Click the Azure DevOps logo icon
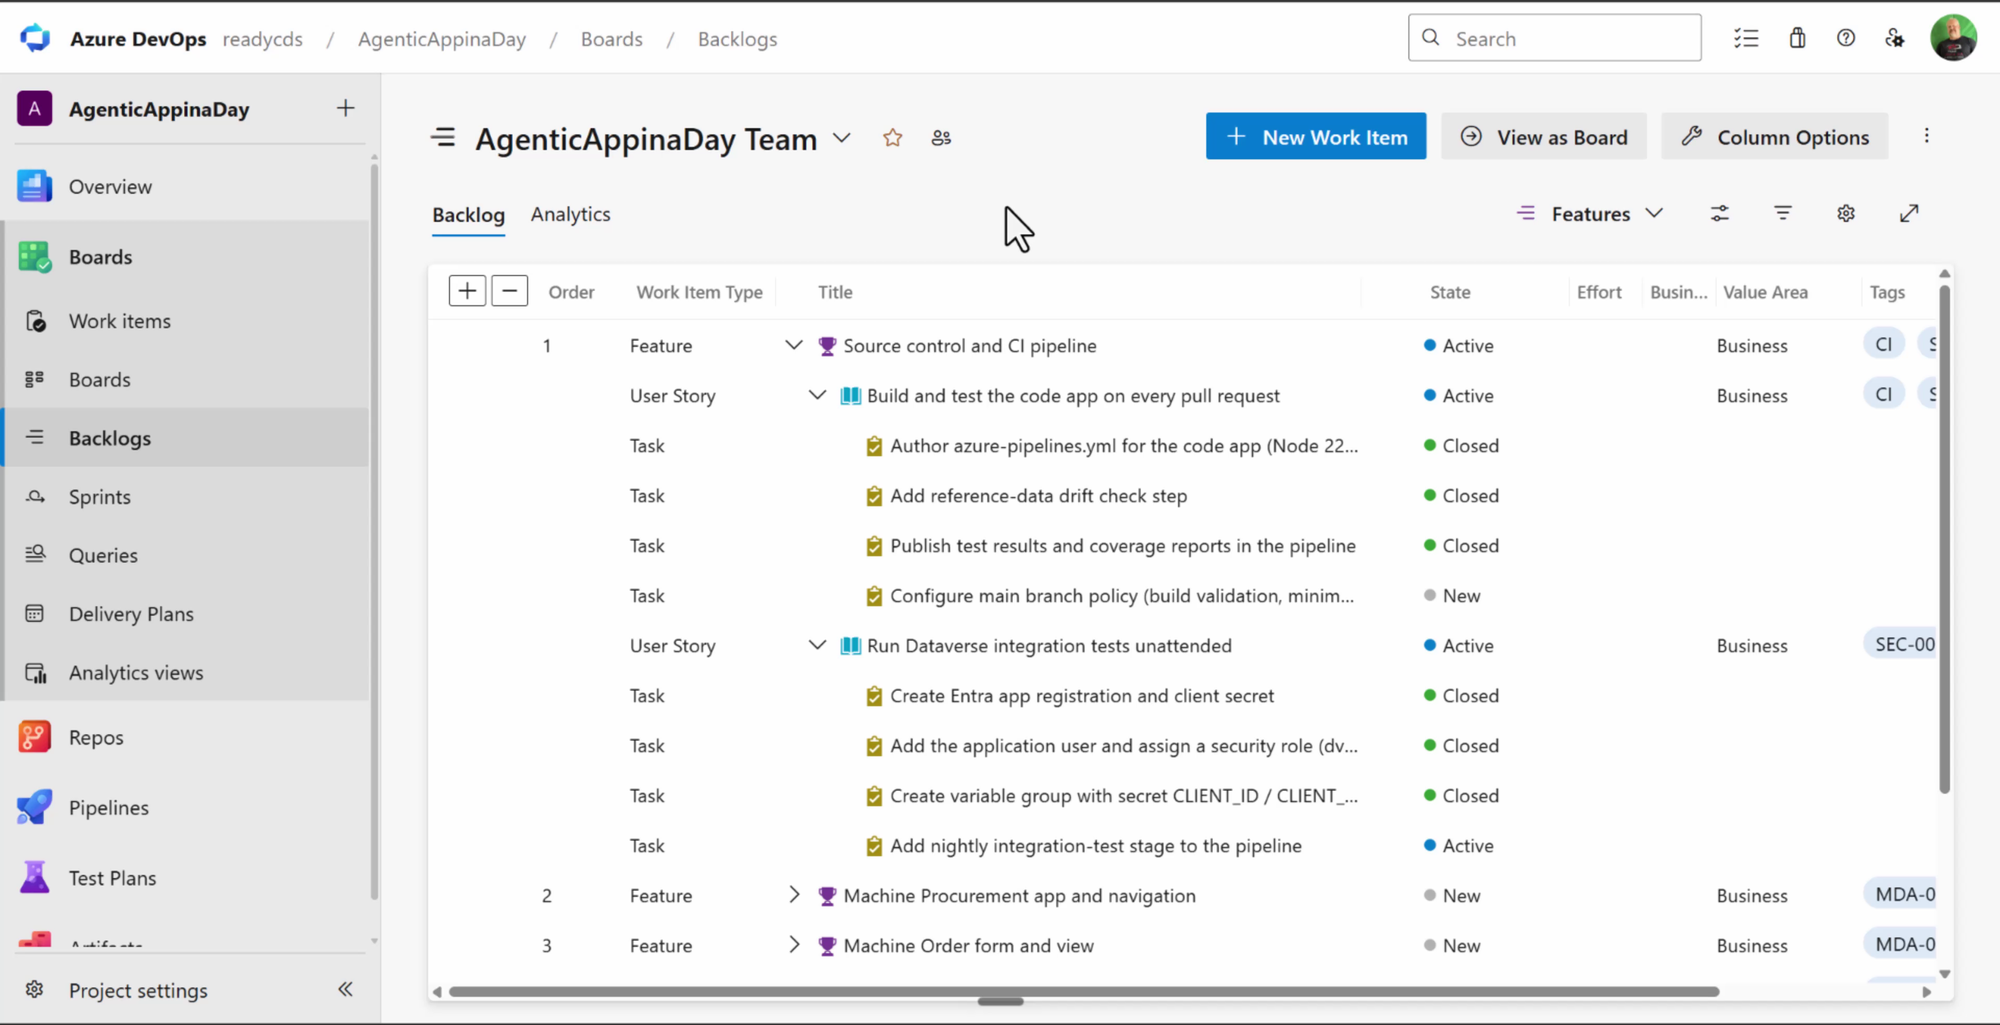 coord(35,38)
